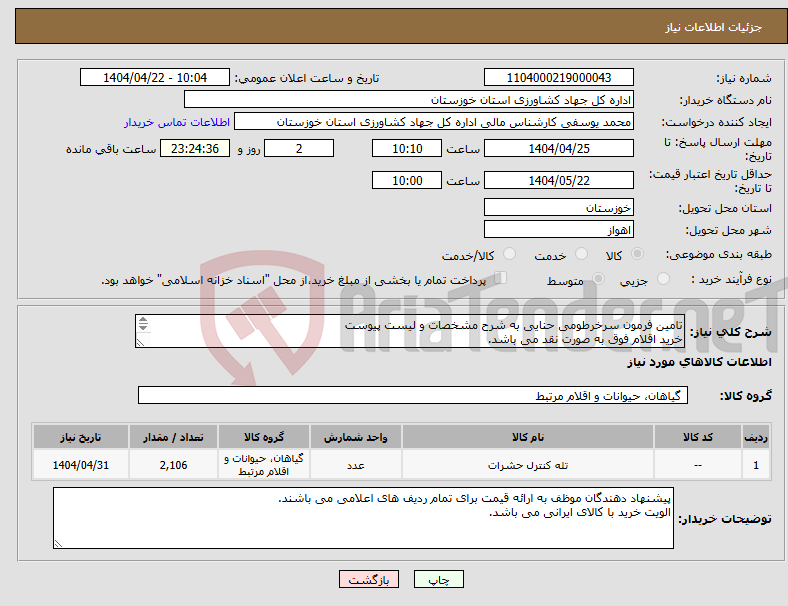
Task: Click the remaining time field 23:24:36
Action: point(195,149)
